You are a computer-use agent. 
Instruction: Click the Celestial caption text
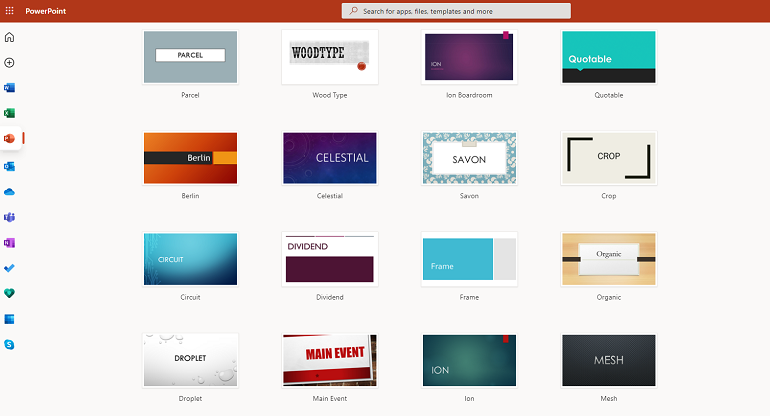click(x=330, y=195)
